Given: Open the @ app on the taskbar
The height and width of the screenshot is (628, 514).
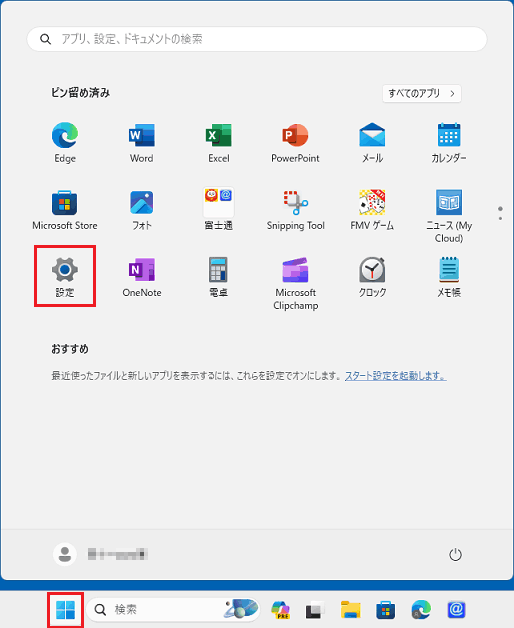Looking at the screenshot, I should click(456, 610).
